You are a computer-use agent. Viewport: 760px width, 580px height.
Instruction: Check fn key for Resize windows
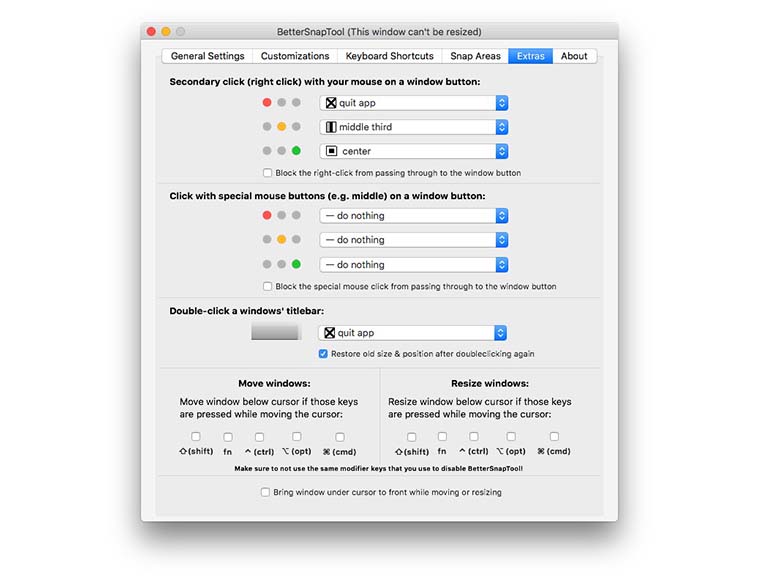pyautogui.click(x=442, y=437)
